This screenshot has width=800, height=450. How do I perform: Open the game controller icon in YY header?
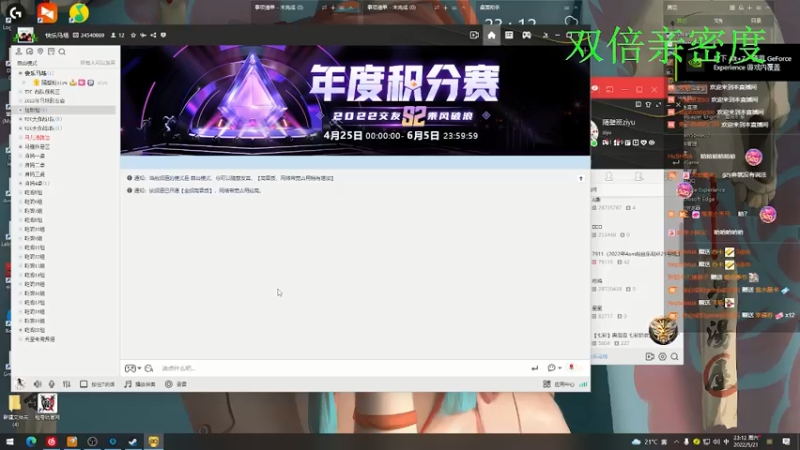527,35
